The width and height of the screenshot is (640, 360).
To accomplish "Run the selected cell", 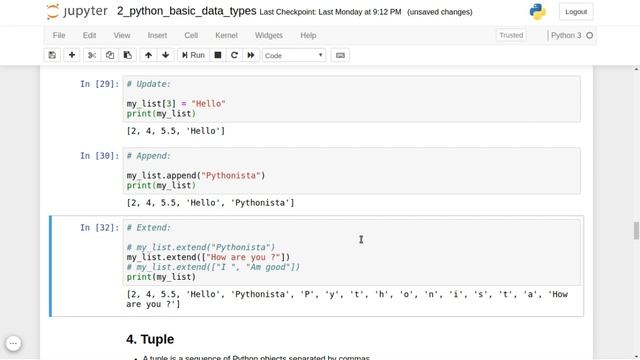I will 193,55.
